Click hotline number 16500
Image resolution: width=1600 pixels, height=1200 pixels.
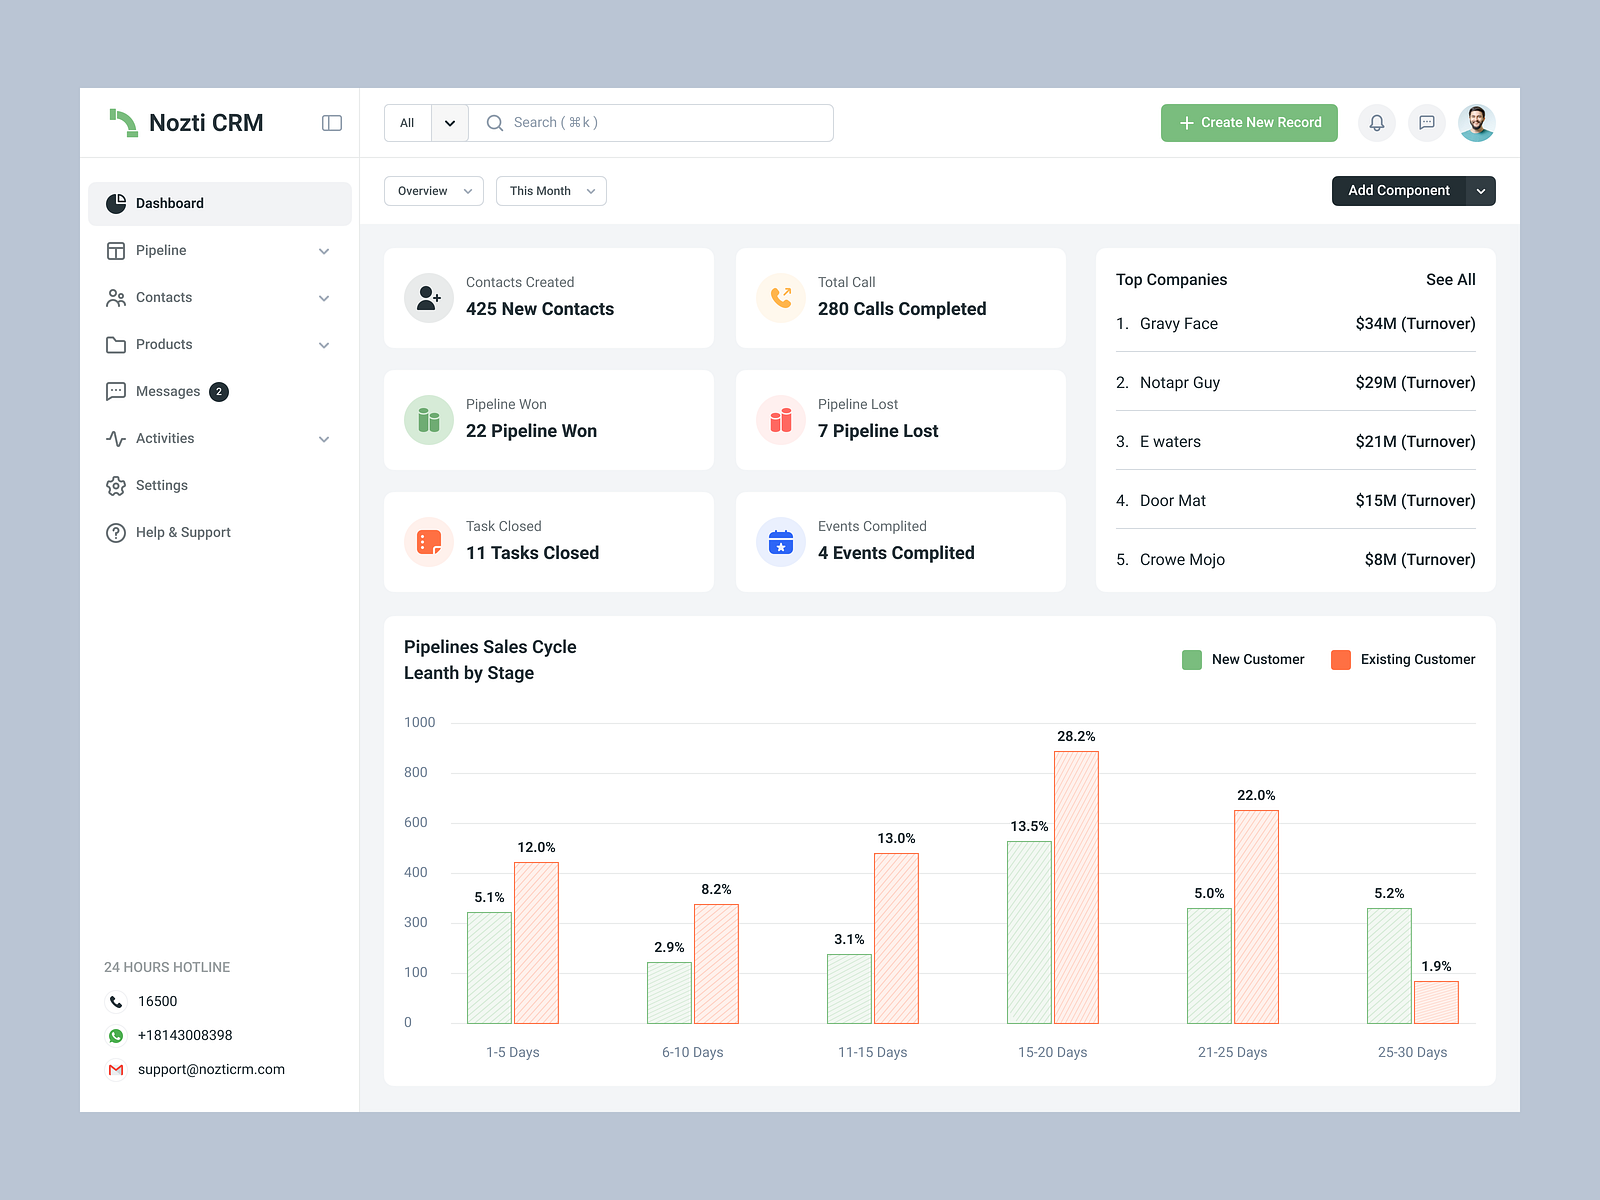pyautogui.click(x=157, y=1001)
